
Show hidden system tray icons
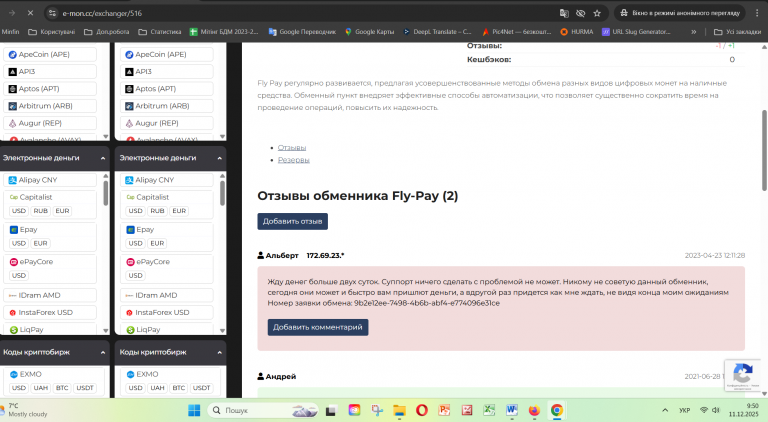tap(665, 410)
